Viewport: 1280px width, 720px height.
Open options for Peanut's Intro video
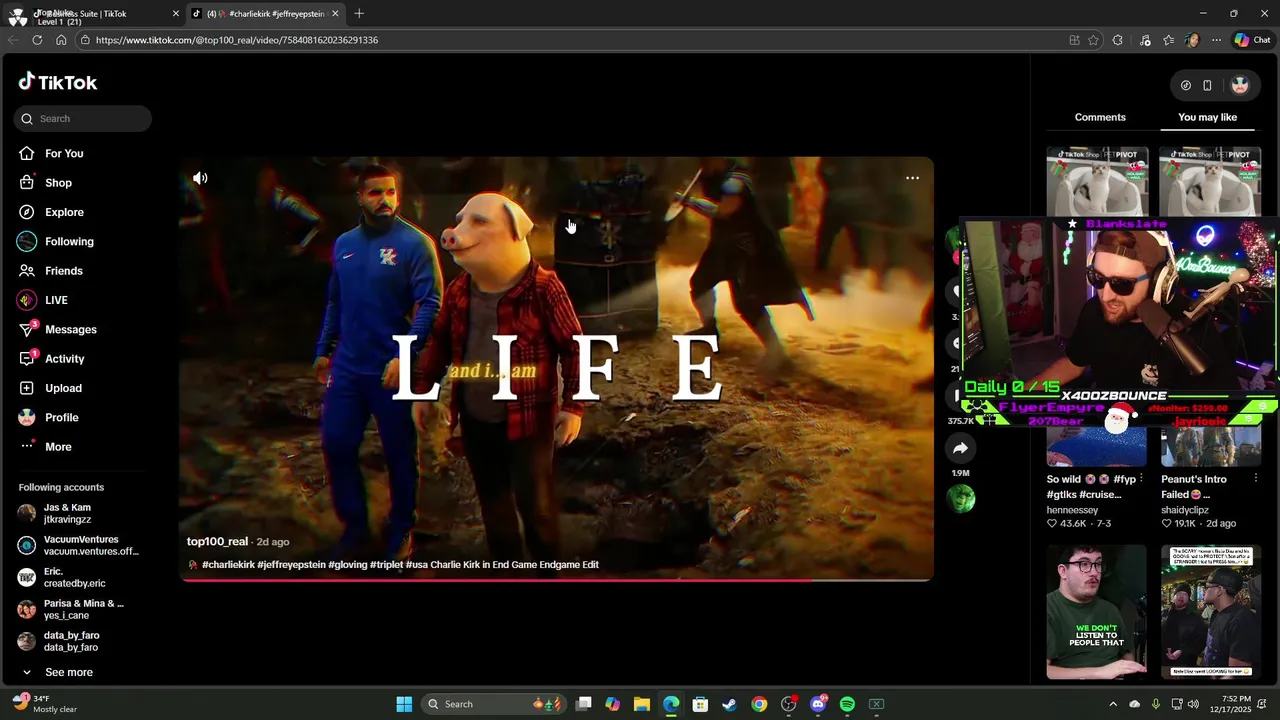click(1254, 479)
